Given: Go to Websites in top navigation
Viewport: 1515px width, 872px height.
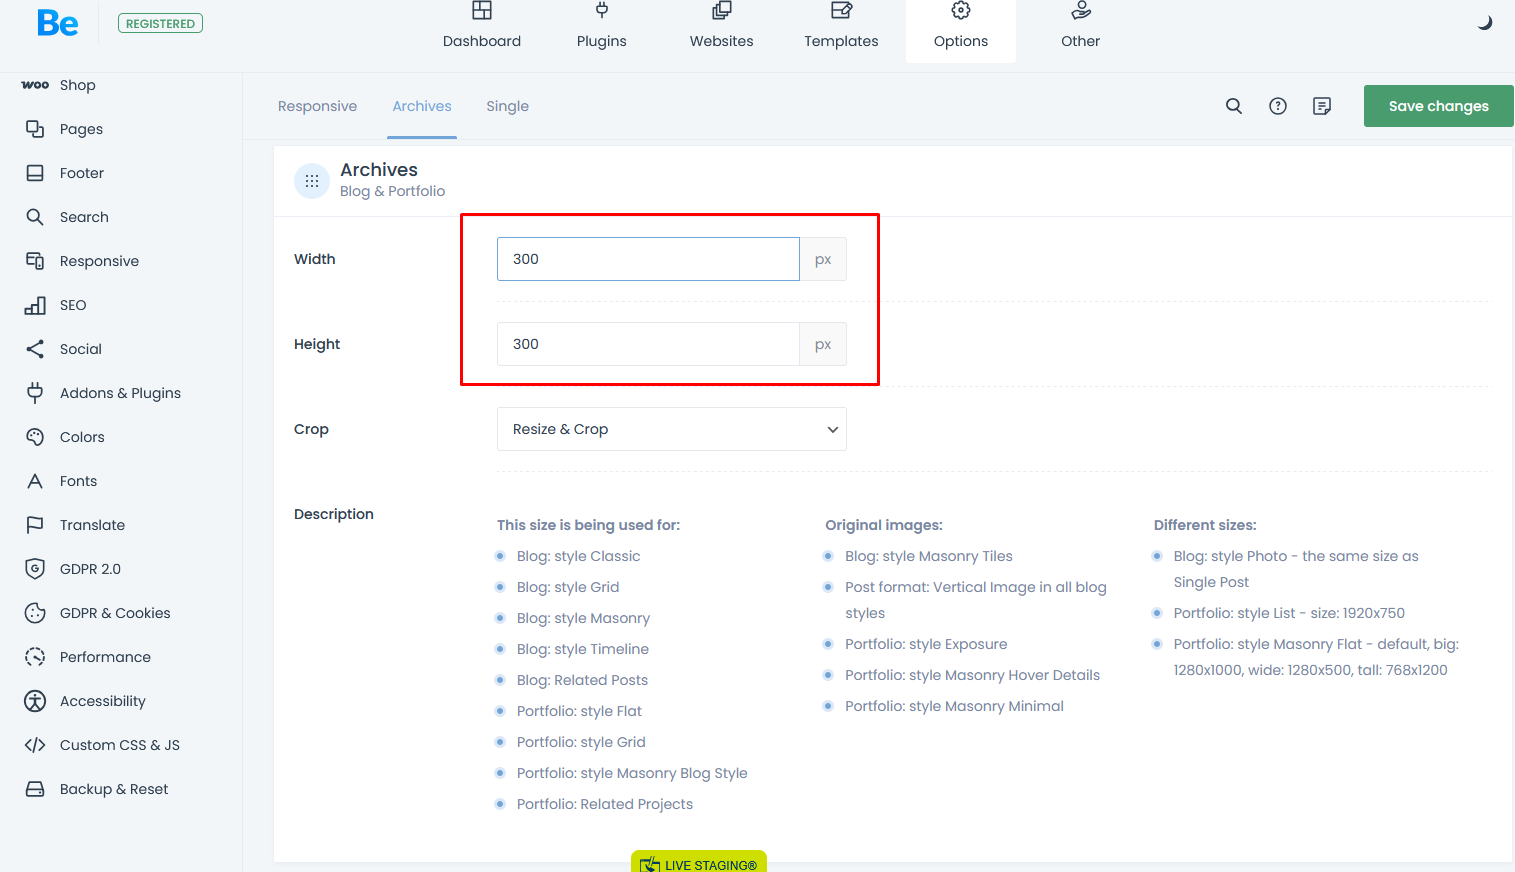Looking at the screenshot, I should (x=721, y=27).
